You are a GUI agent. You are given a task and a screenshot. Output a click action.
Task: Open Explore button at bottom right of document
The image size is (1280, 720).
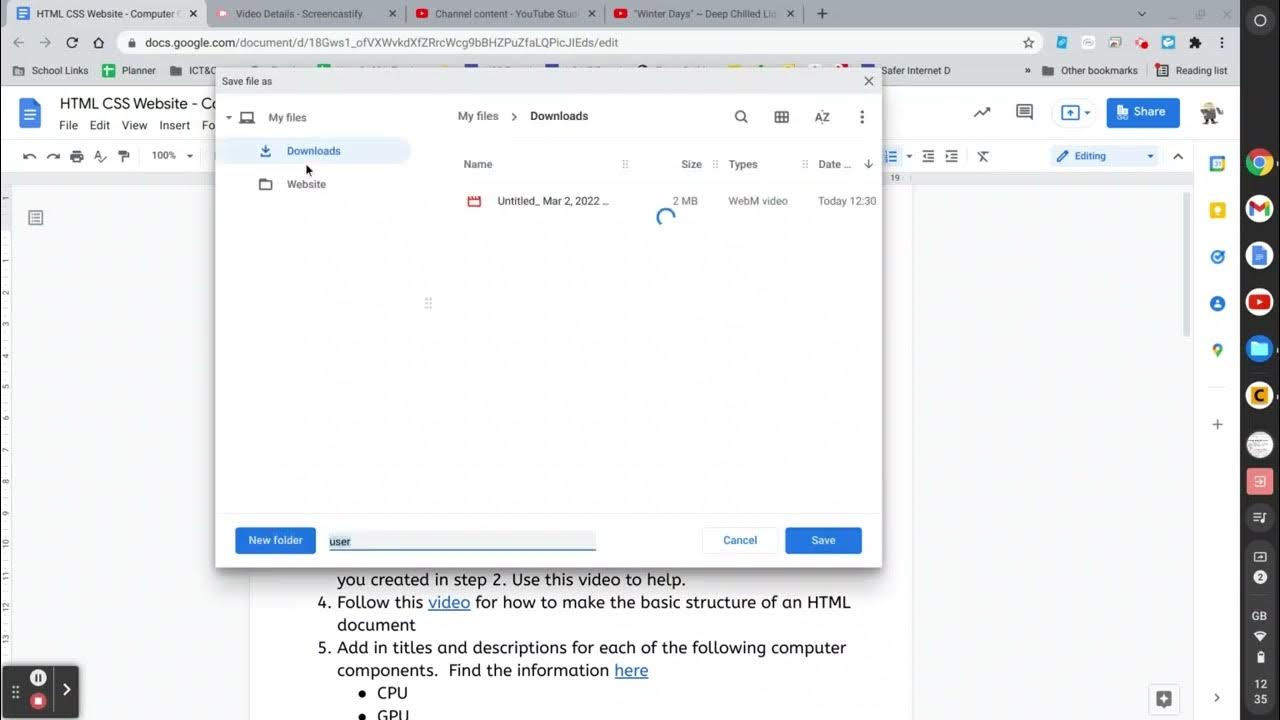tap(1163, 698)
